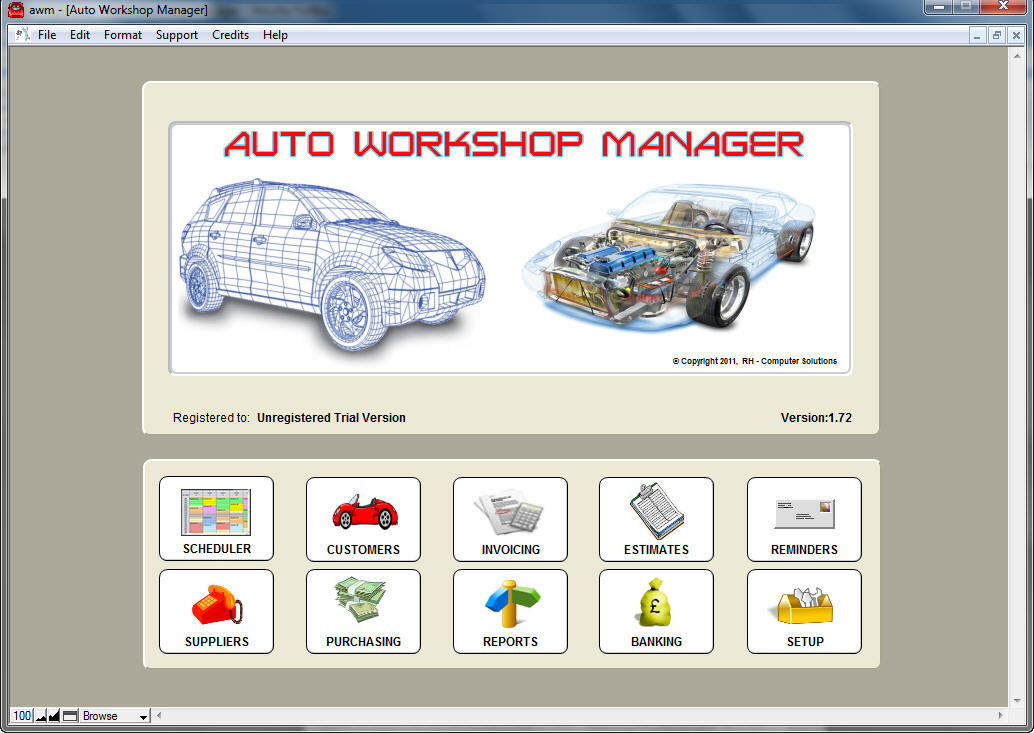The image size is (1034, 733).
Task: Launch the Invoicing module
Action: pos(510,518)
